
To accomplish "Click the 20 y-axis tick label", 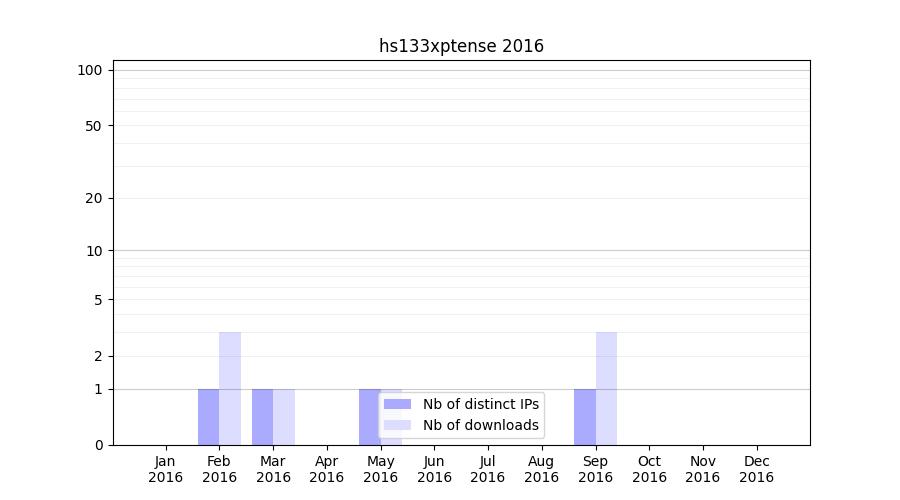I will point(94,198).
